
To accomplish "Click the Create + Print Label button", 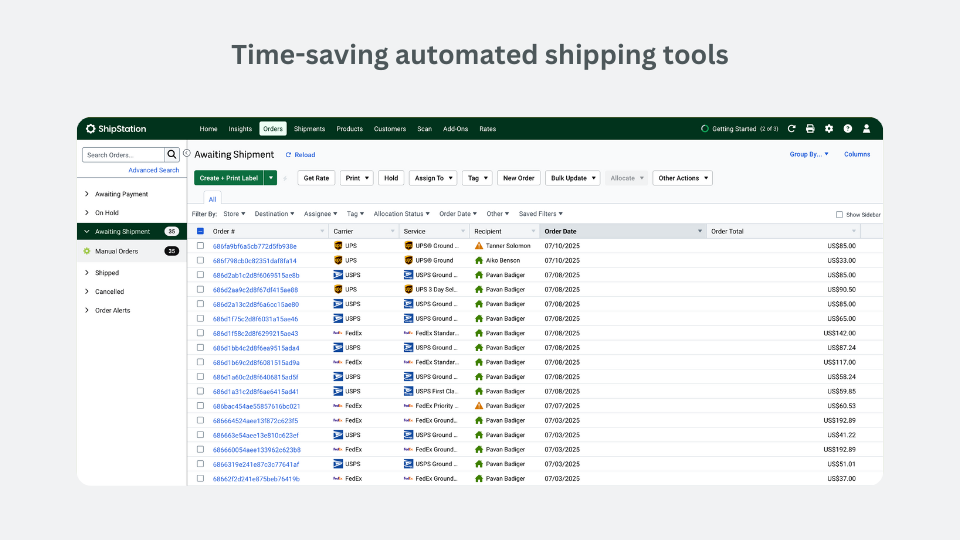I will point(229,178).
